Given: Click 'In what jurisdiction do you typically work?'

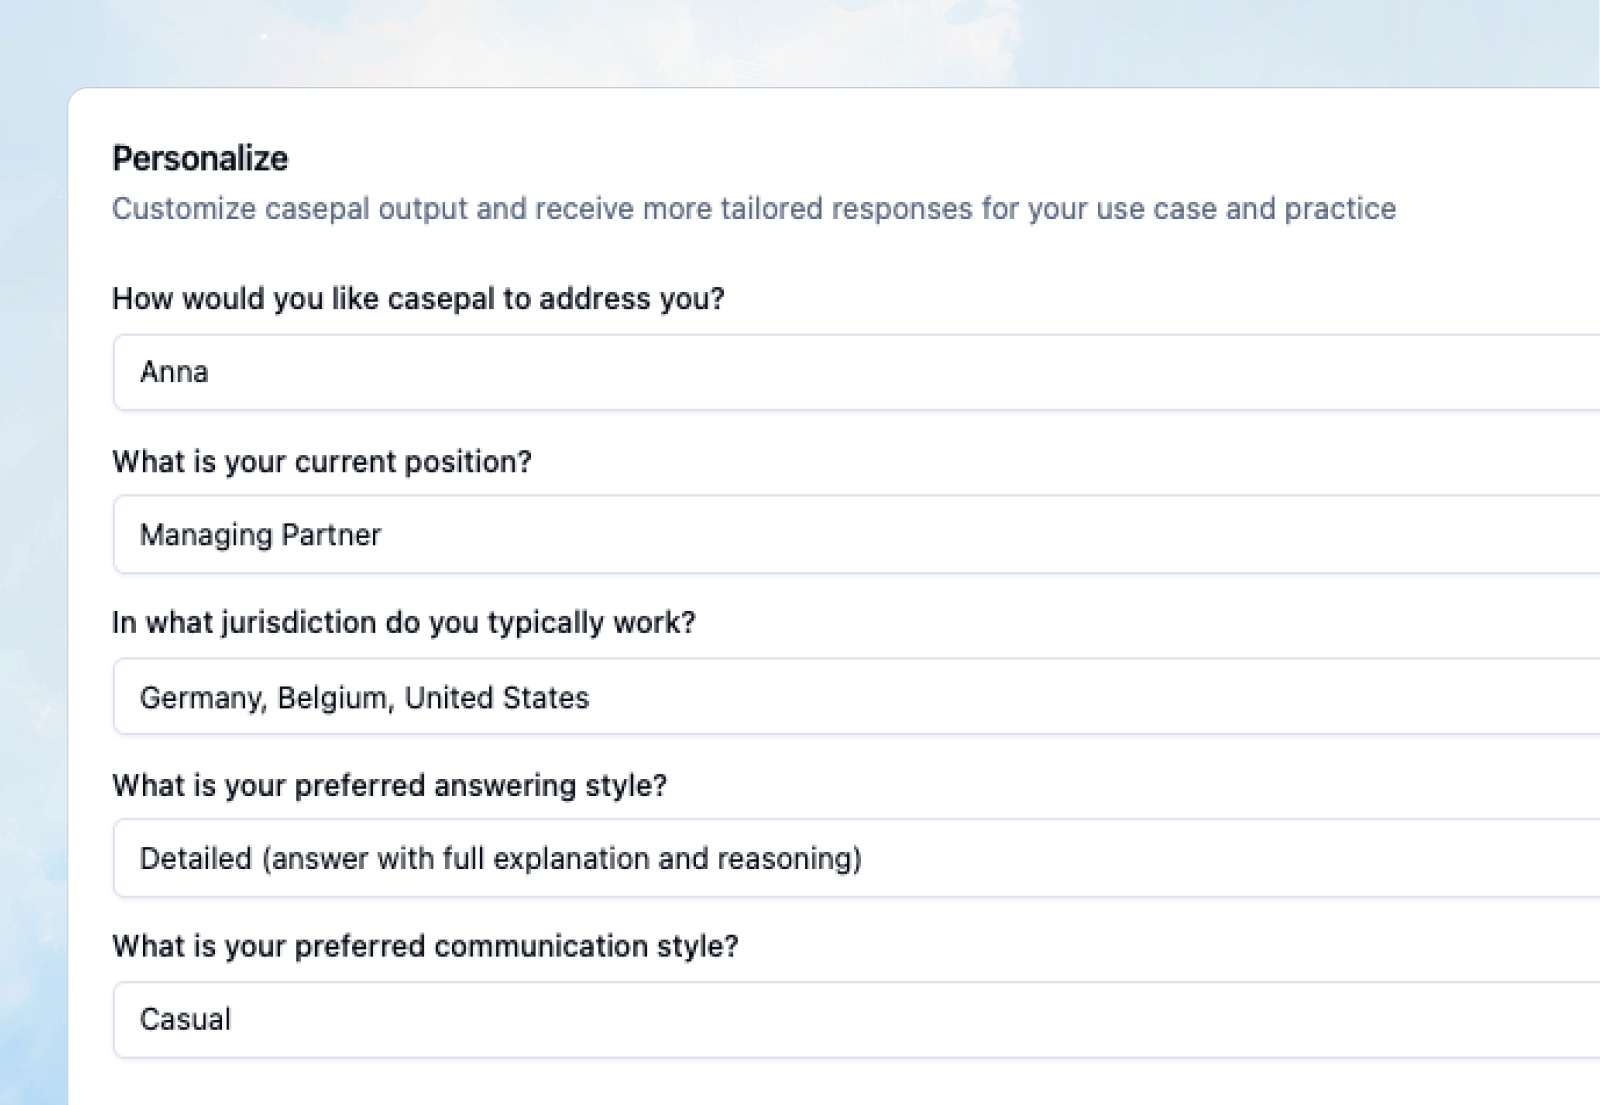Looking at the screenshot, I should (406, 622).
